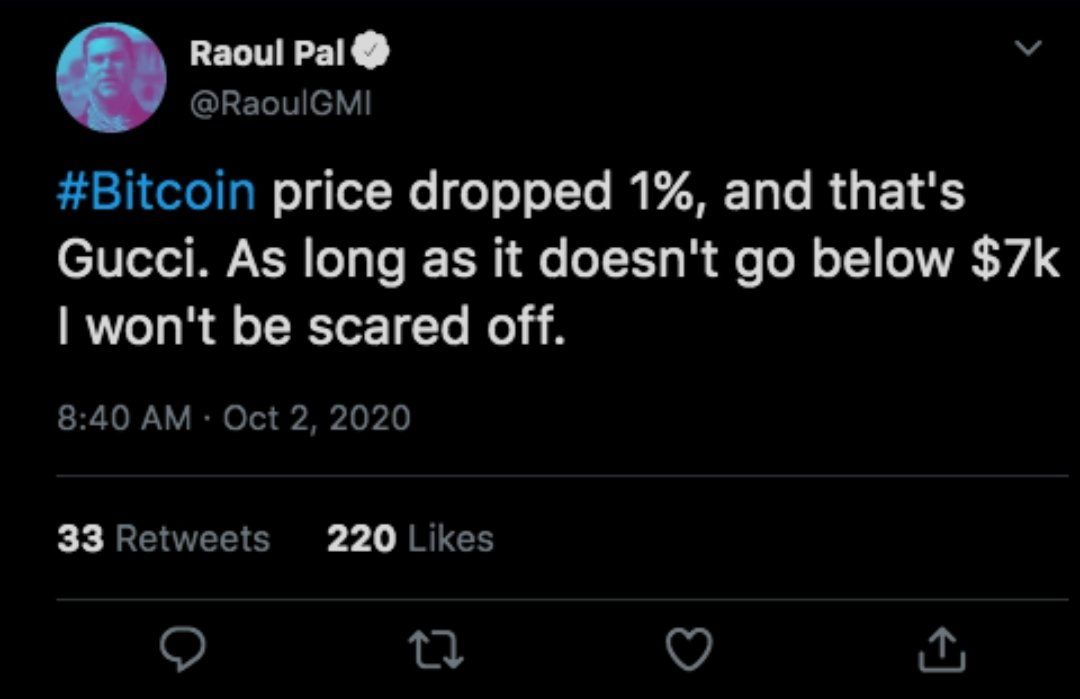The width and height of the screenshot is (1080, 699).
Task: Retweet this post using the retweet icon
Action: [436, 650]
